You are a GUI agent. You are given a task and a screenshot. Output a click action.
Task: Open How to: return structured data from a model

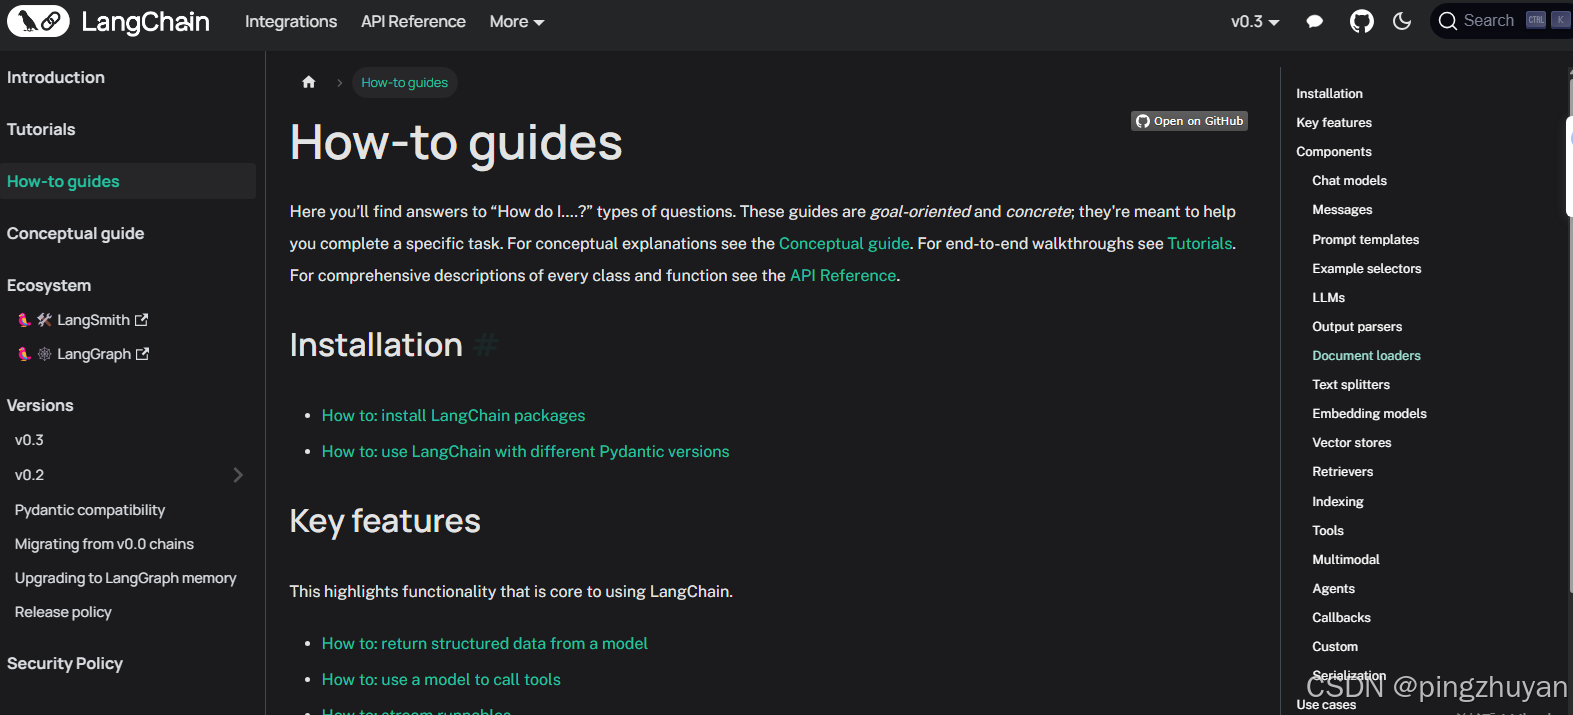[484, 643]
